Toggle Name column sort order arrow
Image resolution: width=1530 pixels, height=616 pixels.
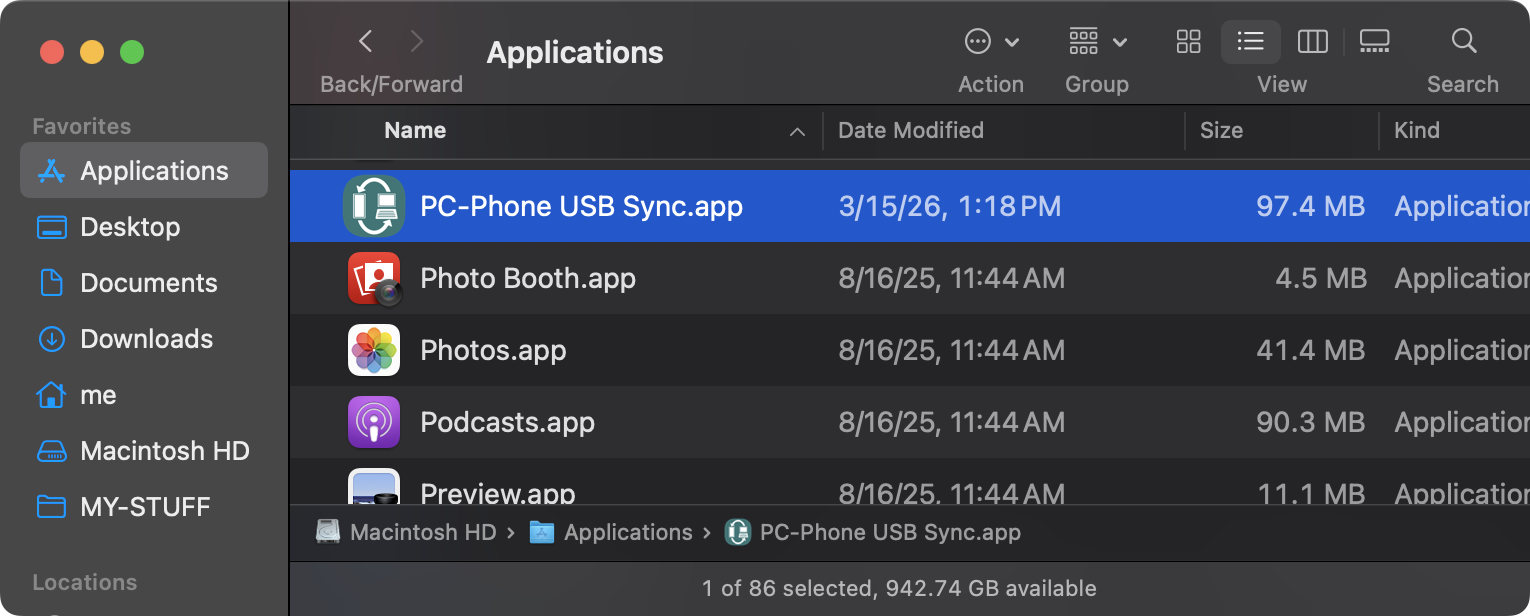click(797, 131)
